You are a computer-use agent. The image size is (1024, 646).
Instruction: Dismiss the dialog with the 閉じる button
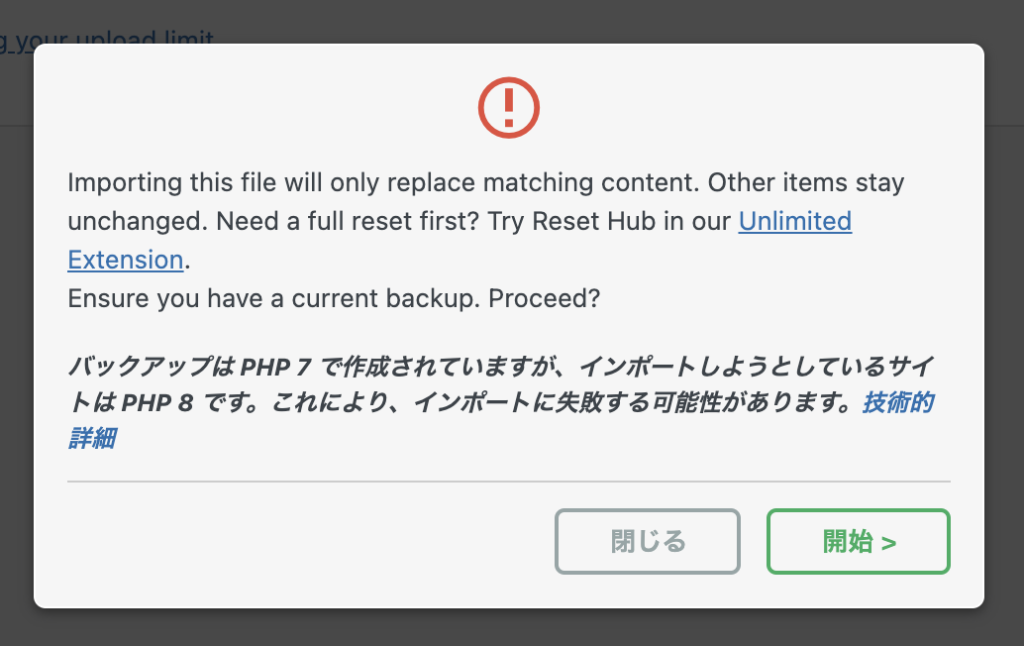pos(647,541)
